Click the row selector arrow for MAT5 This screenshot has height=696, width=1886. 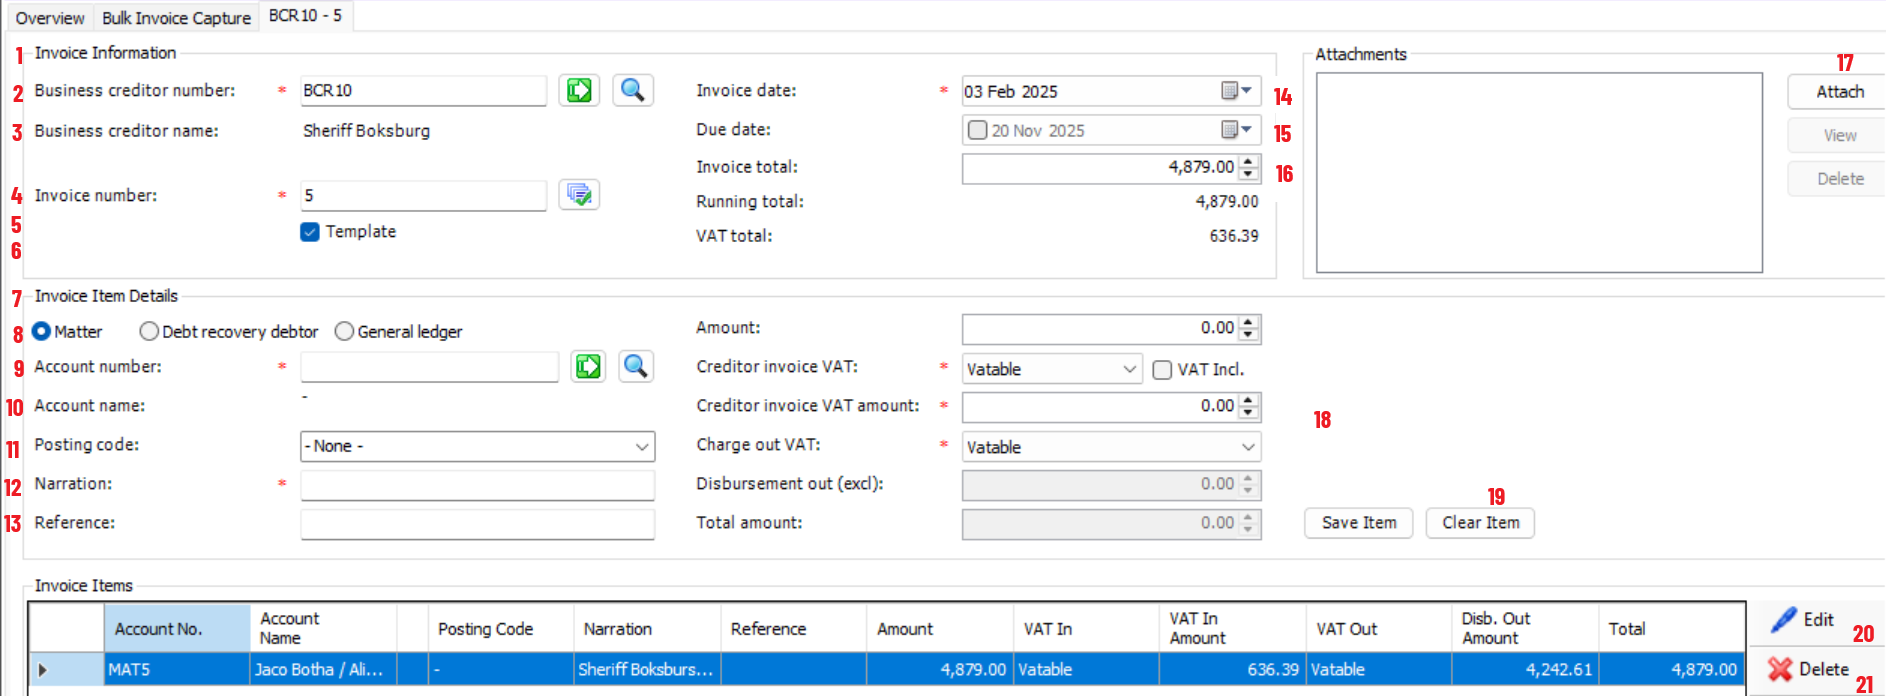coord(67,669)
